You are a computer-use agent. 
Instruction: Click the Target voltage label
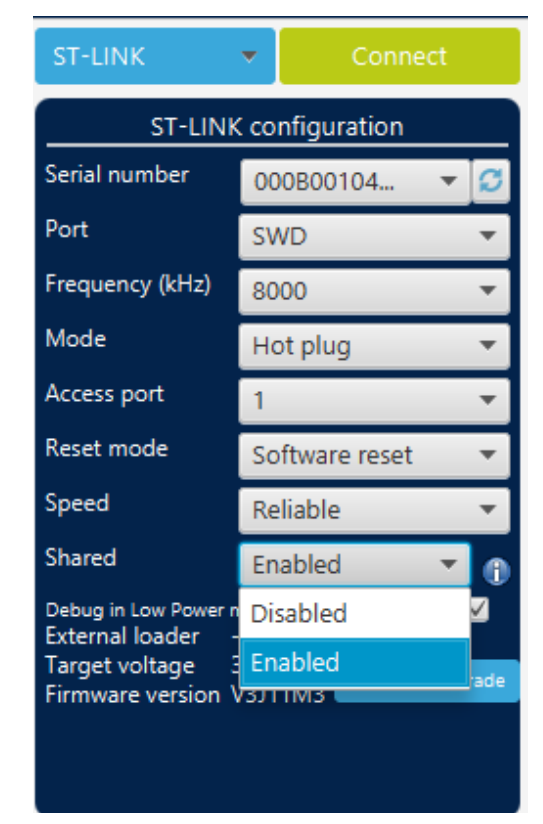pyautogui.click(x=120, y=666)
